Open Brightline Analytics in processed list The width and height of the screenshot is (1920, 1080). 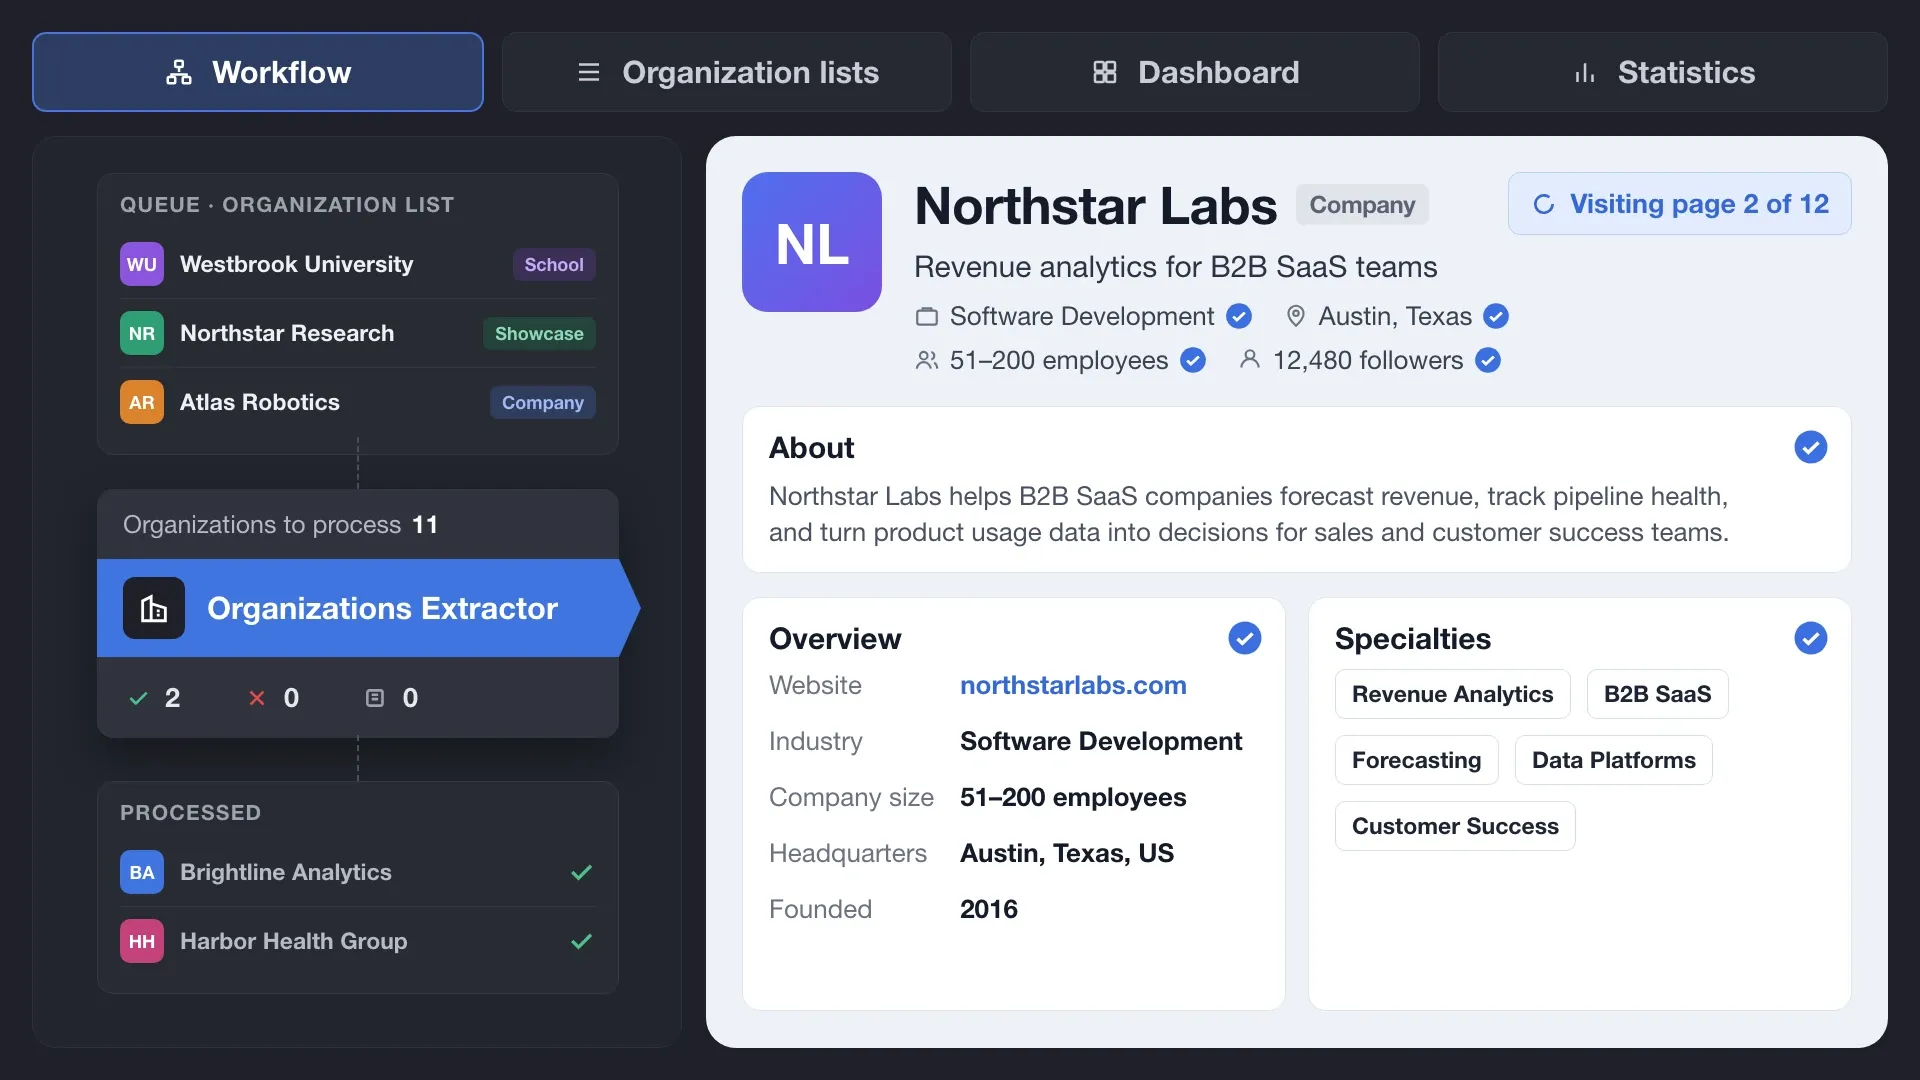(358, 872)
